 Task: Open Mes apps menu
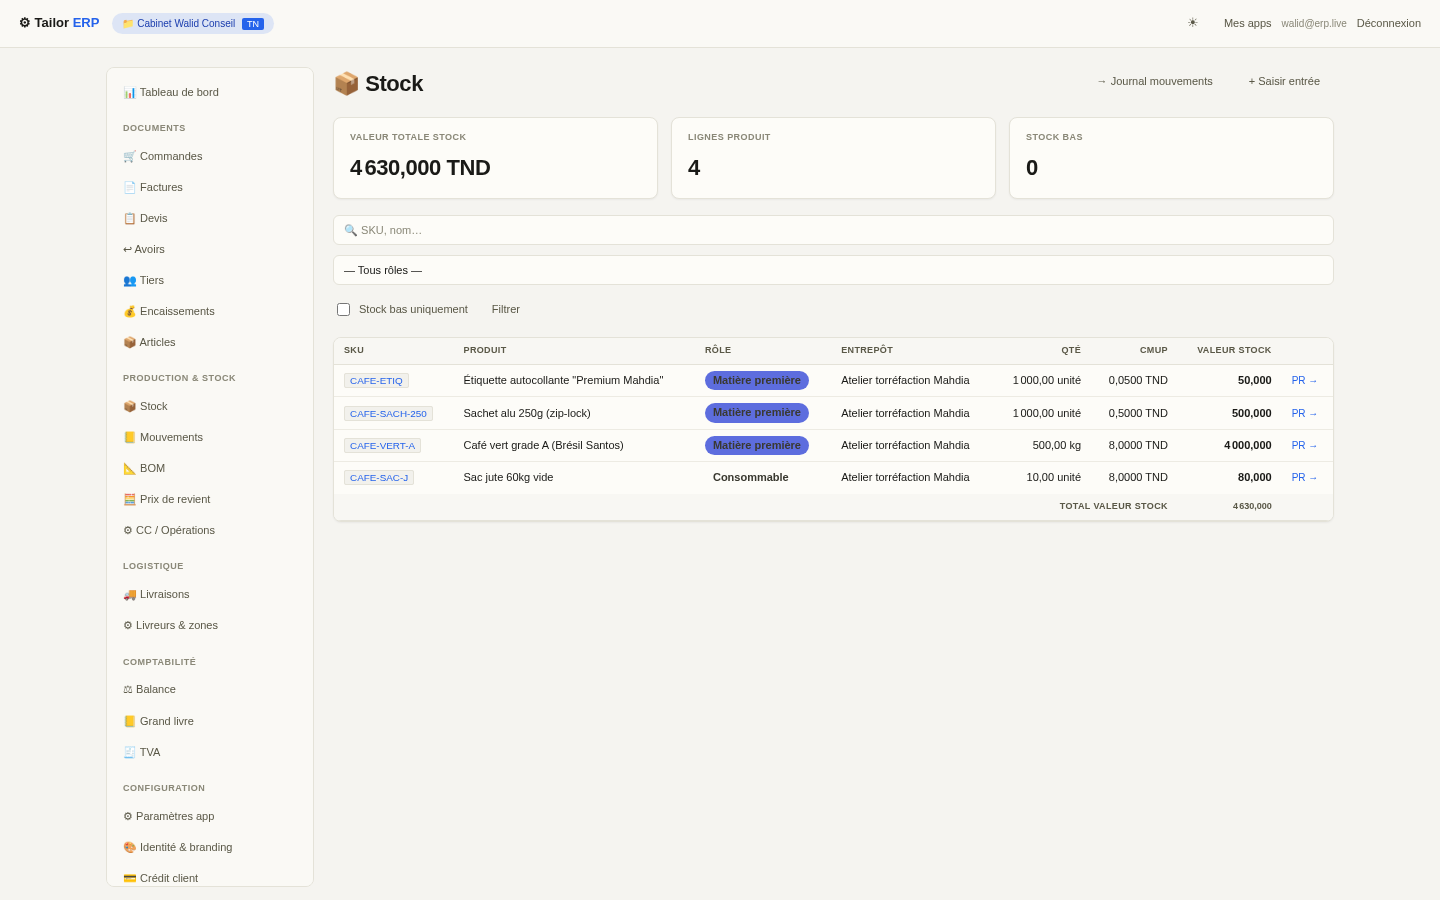click(x=1247, y=23)
